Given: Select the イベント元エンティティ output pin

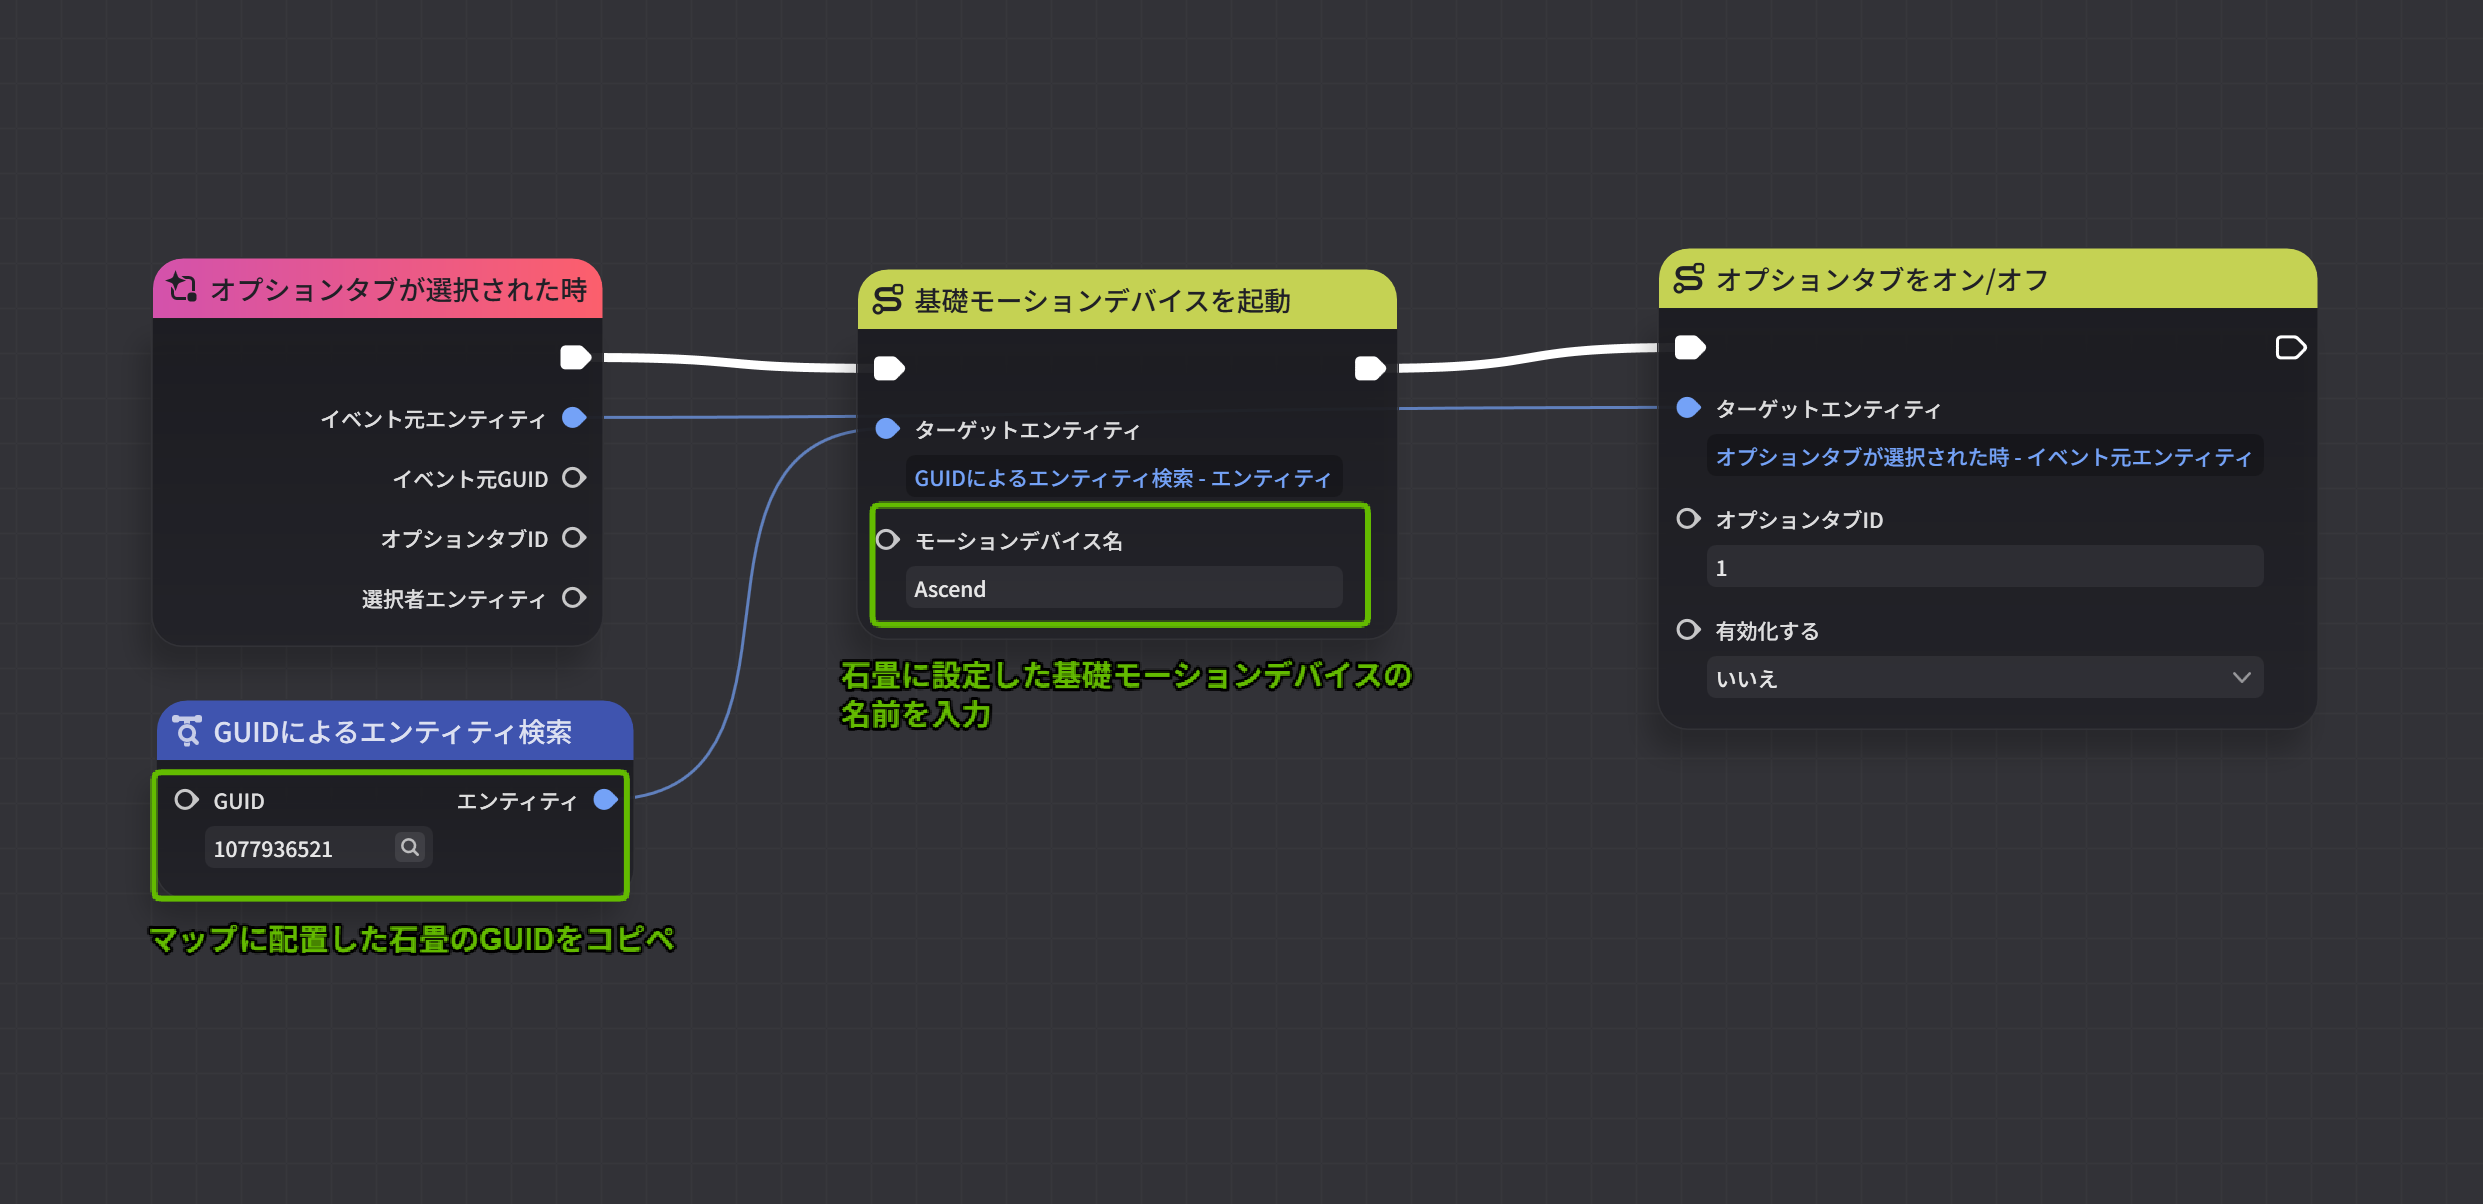Looking at the screenshot, I should [x=574, y=418].
